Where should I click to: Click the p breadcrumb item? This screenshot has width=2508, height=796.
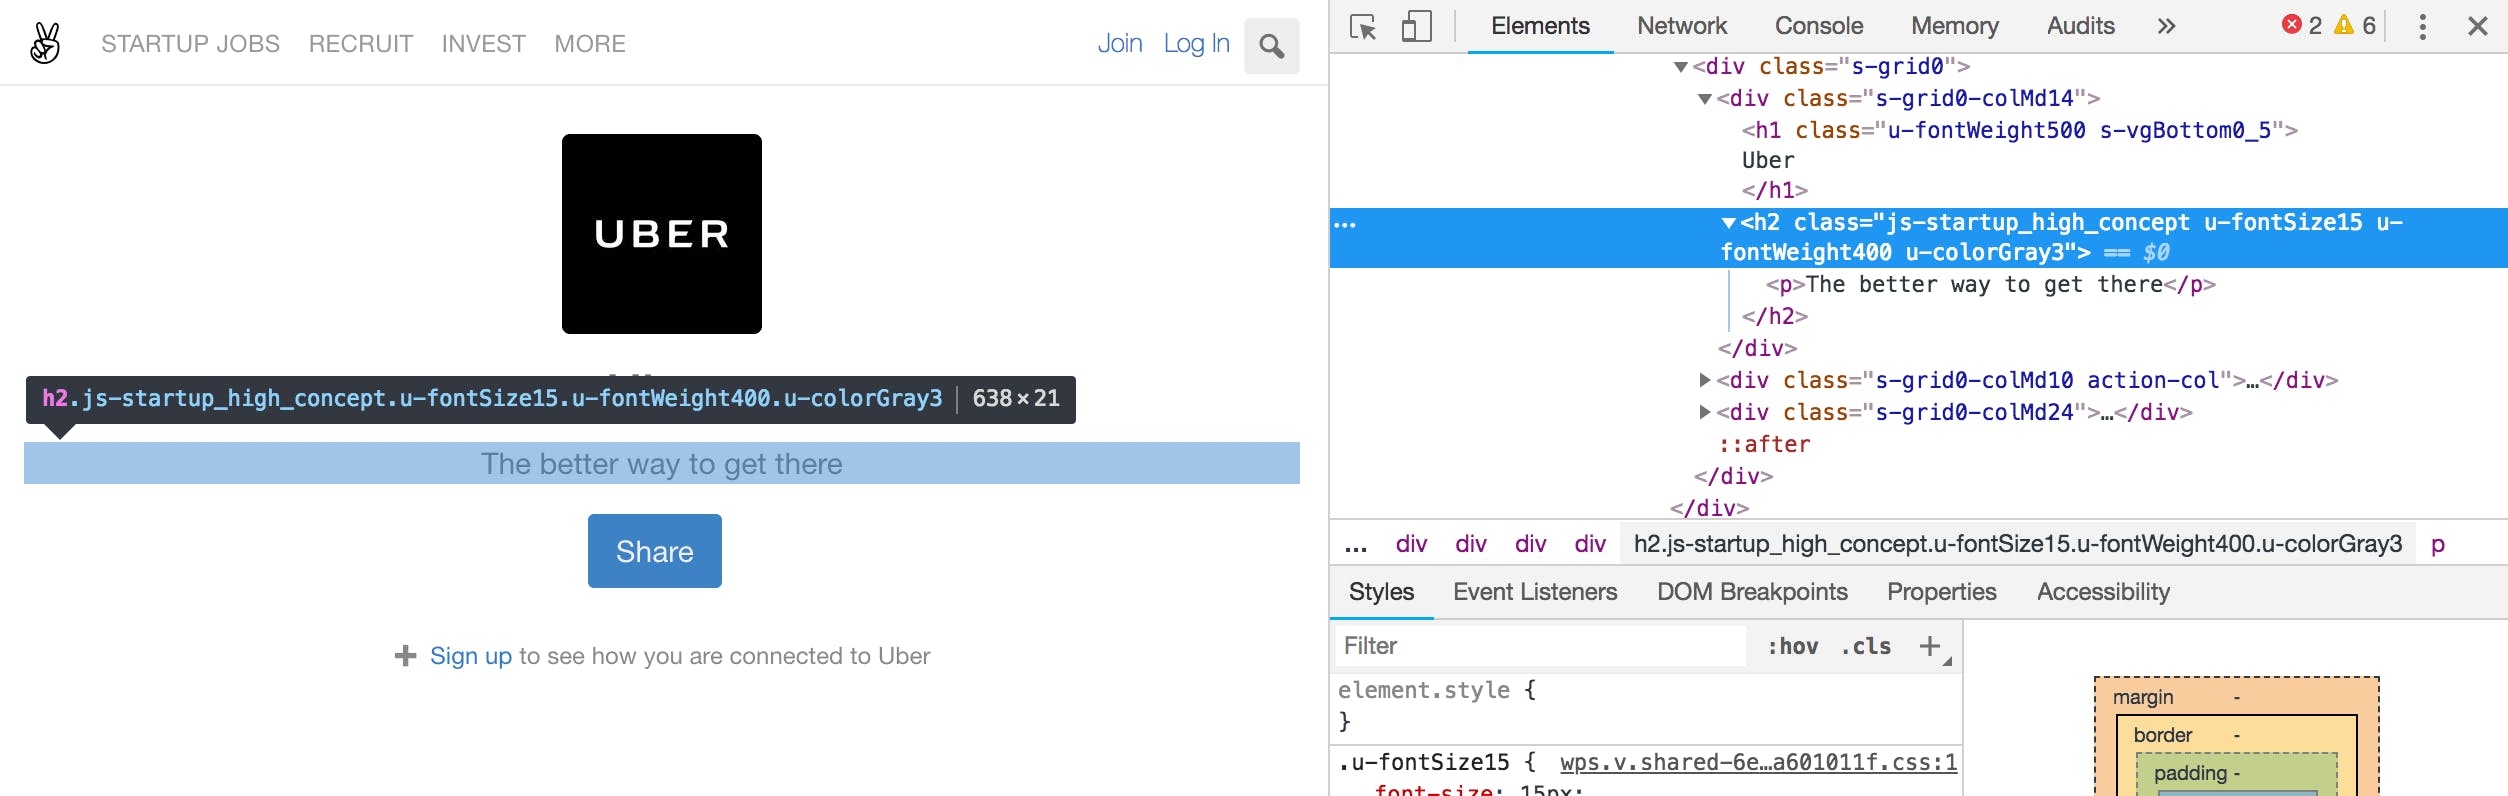[2437, 545]
